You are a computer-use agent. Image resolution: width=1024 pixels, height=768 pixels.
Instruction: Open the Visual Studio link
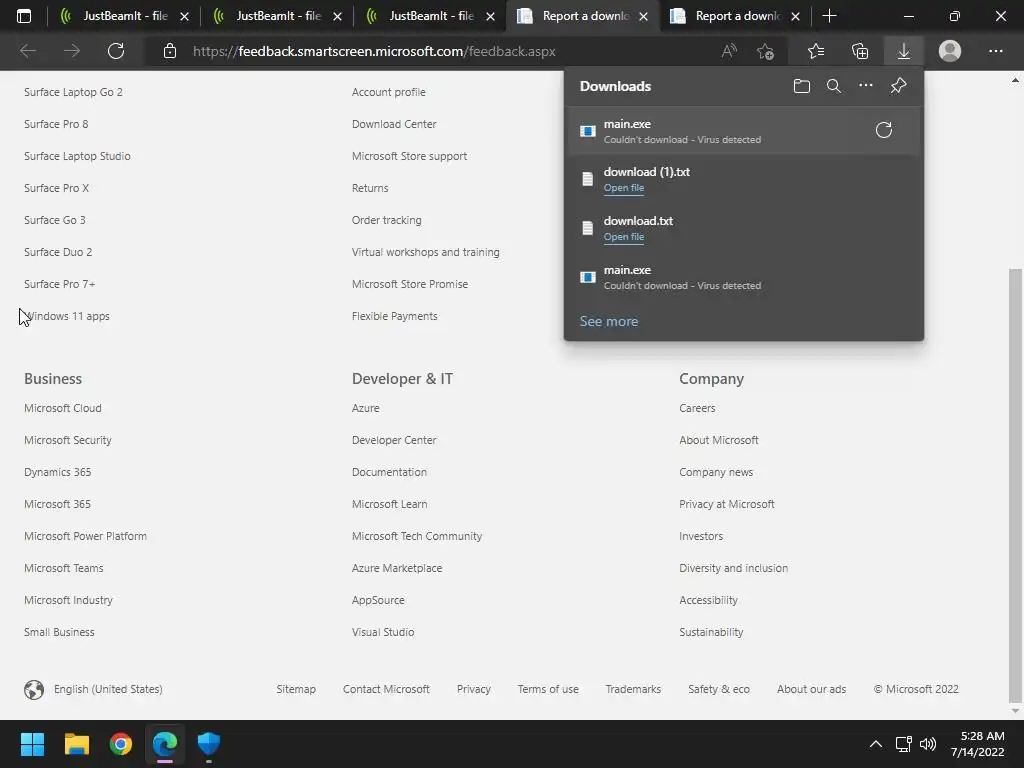click(x=383, y=632)
